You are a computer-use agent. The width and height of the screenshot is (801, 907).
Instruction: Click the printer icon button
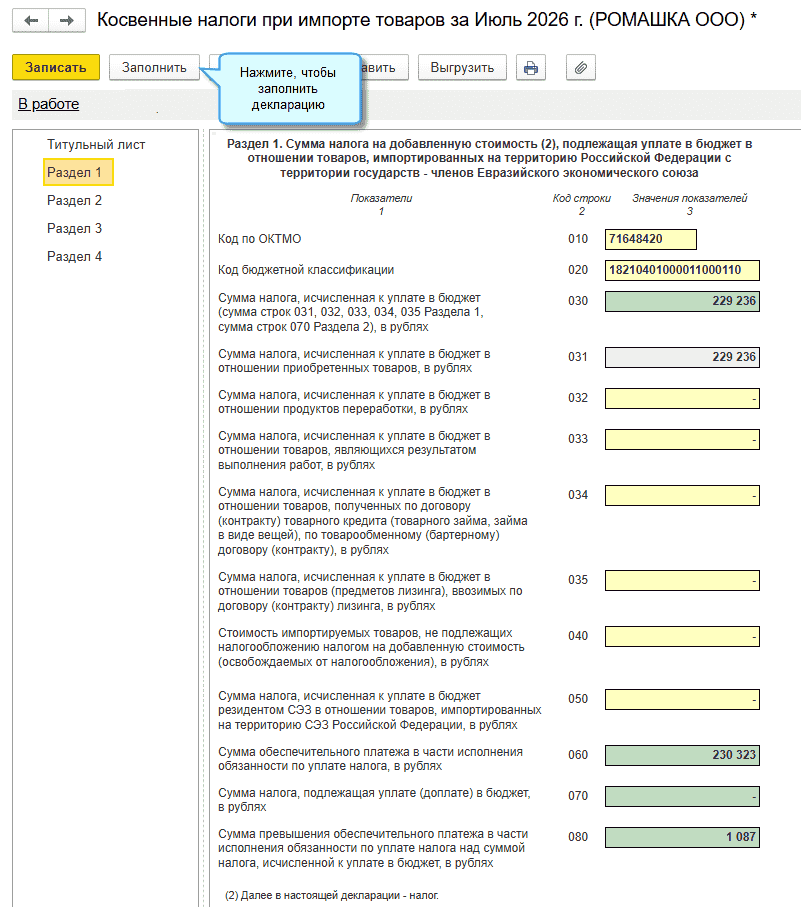531,68
